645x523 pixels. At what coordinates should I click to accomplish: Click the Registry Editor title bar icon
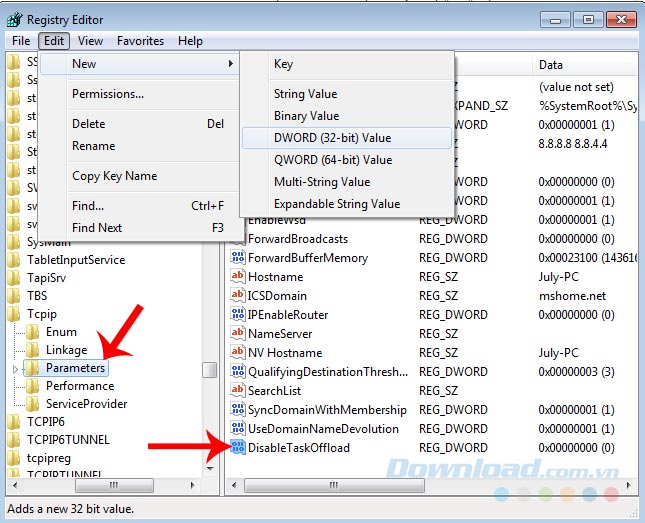[14, 19]
